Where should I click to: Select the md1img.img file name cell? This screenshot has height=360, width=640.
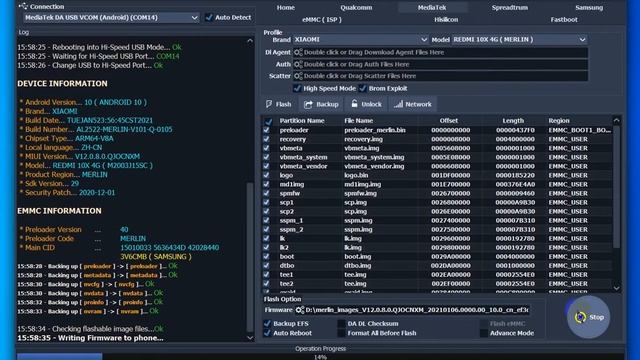[362, 184]
